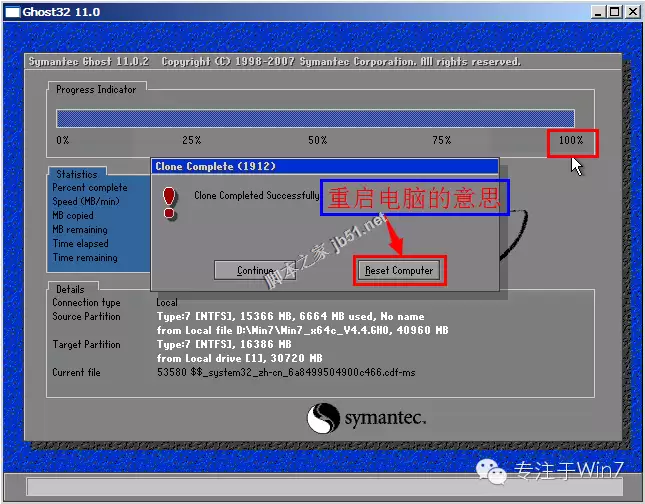645x504 pixels.
Task: Click the 25% progress label
Action: pos(192,140)
